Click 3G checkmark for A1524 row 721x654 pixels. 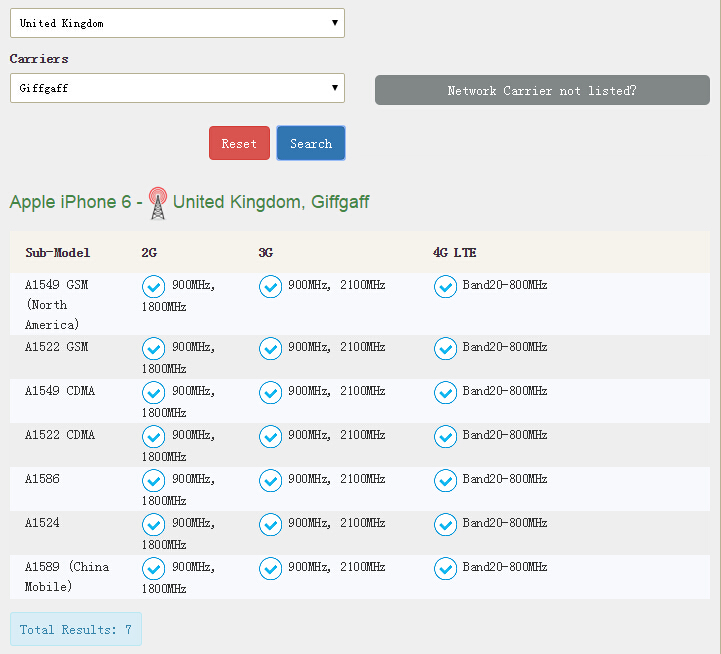[270, 525]
